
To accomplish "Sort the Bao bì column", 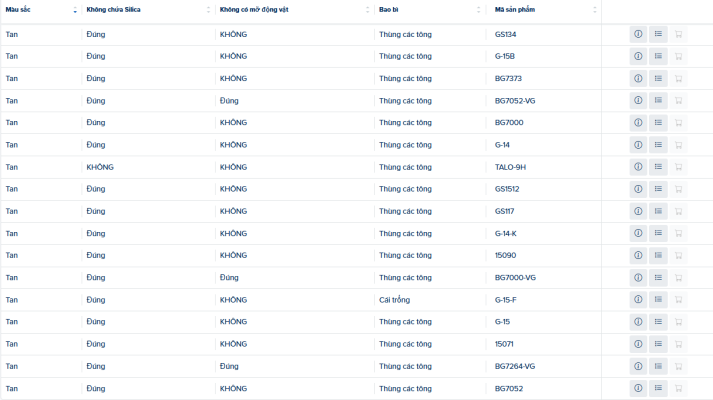I will pos(478,10).
